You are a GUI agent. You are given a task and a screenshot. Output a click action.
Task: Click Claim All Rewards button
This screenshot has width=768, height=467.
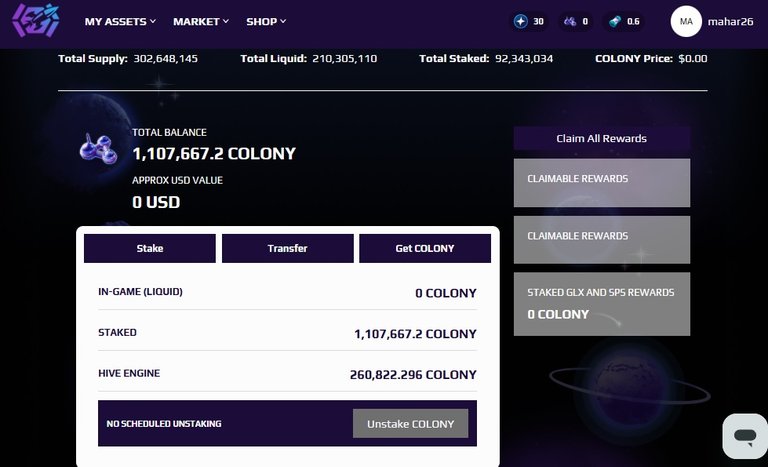pos(602,138)
